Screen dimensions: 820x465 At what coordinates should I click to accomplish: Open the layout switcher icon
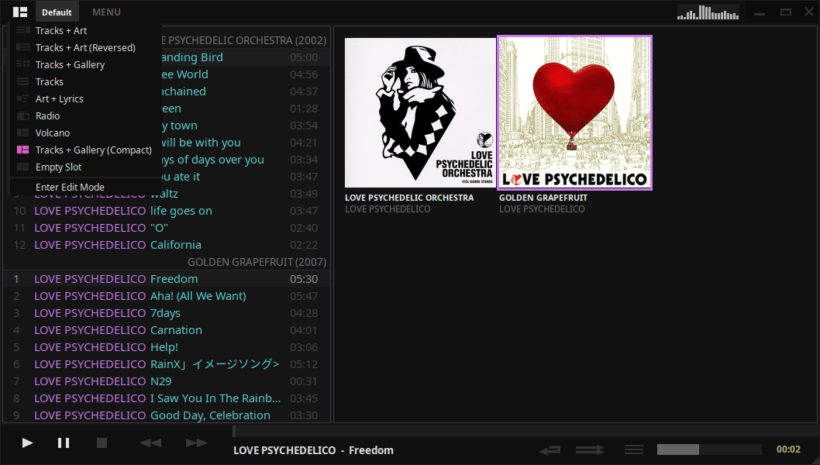(x=20, y=12)
